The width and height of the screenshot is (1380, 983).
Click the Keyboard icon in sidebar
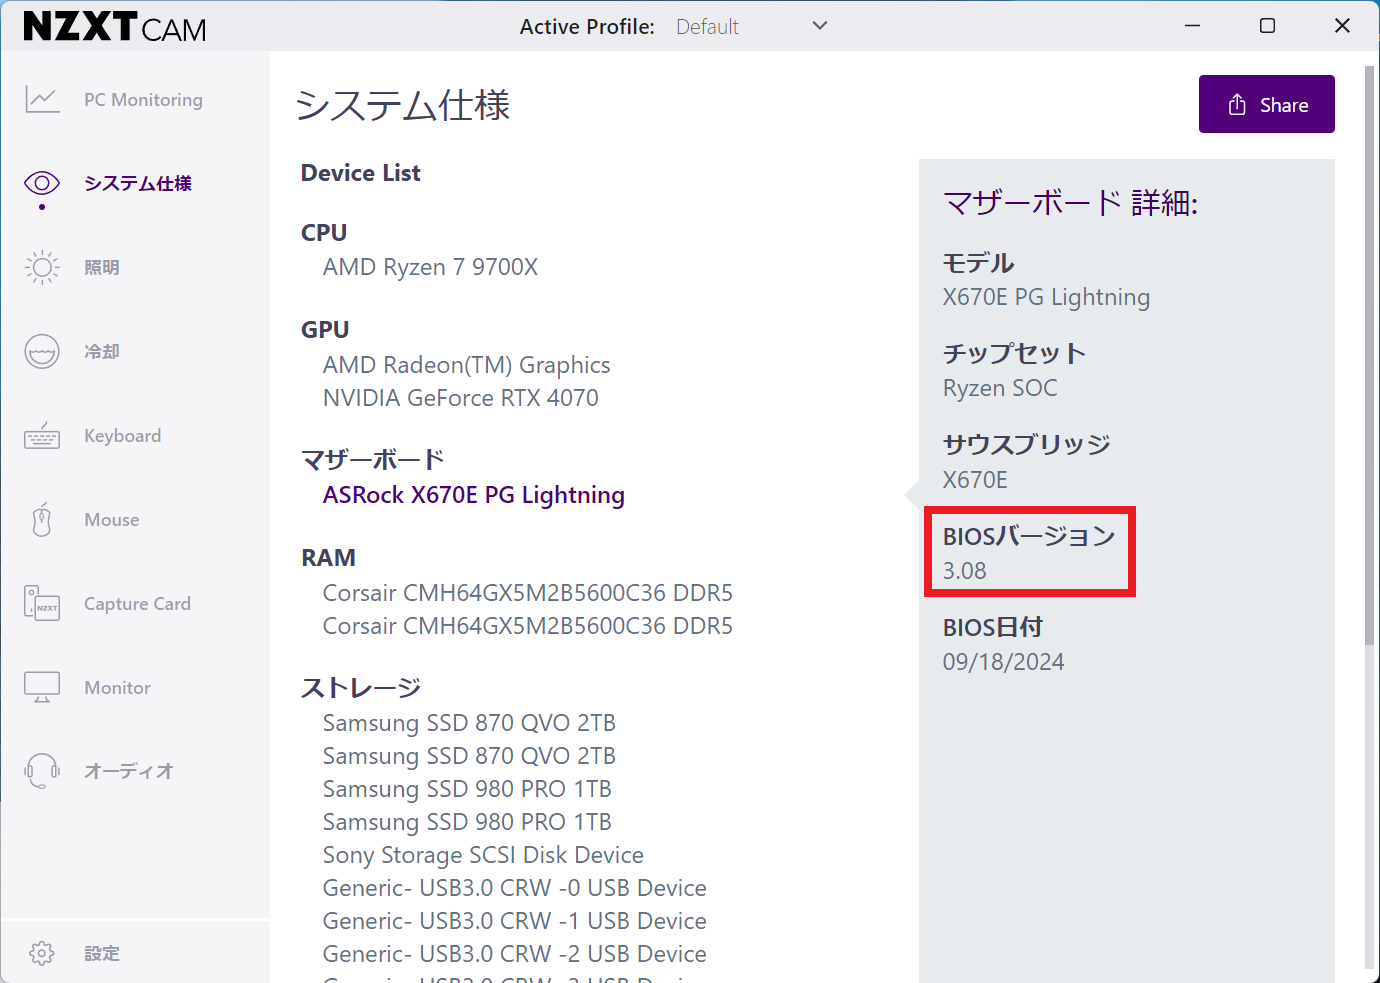click(x=42, y=436)
